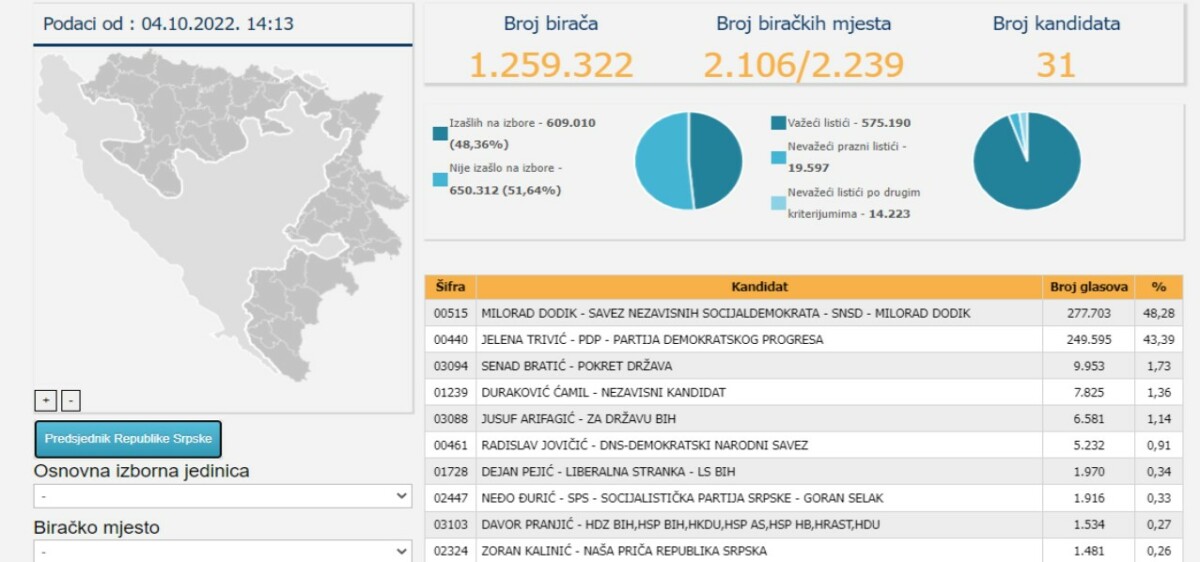
Task: Click the voter turnout pie chart
Action: pyautogui.click(x=689, y=161)
